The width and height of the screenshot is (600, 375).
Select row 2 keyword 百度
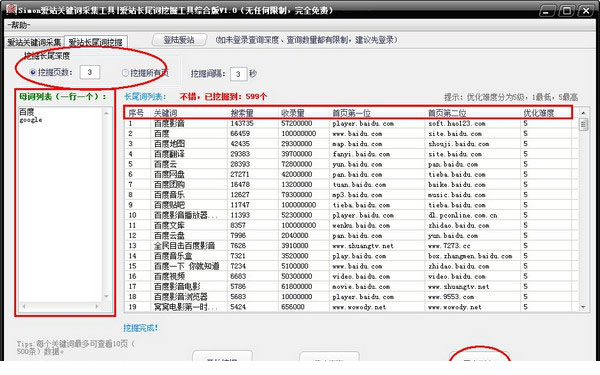click(161, 134)
